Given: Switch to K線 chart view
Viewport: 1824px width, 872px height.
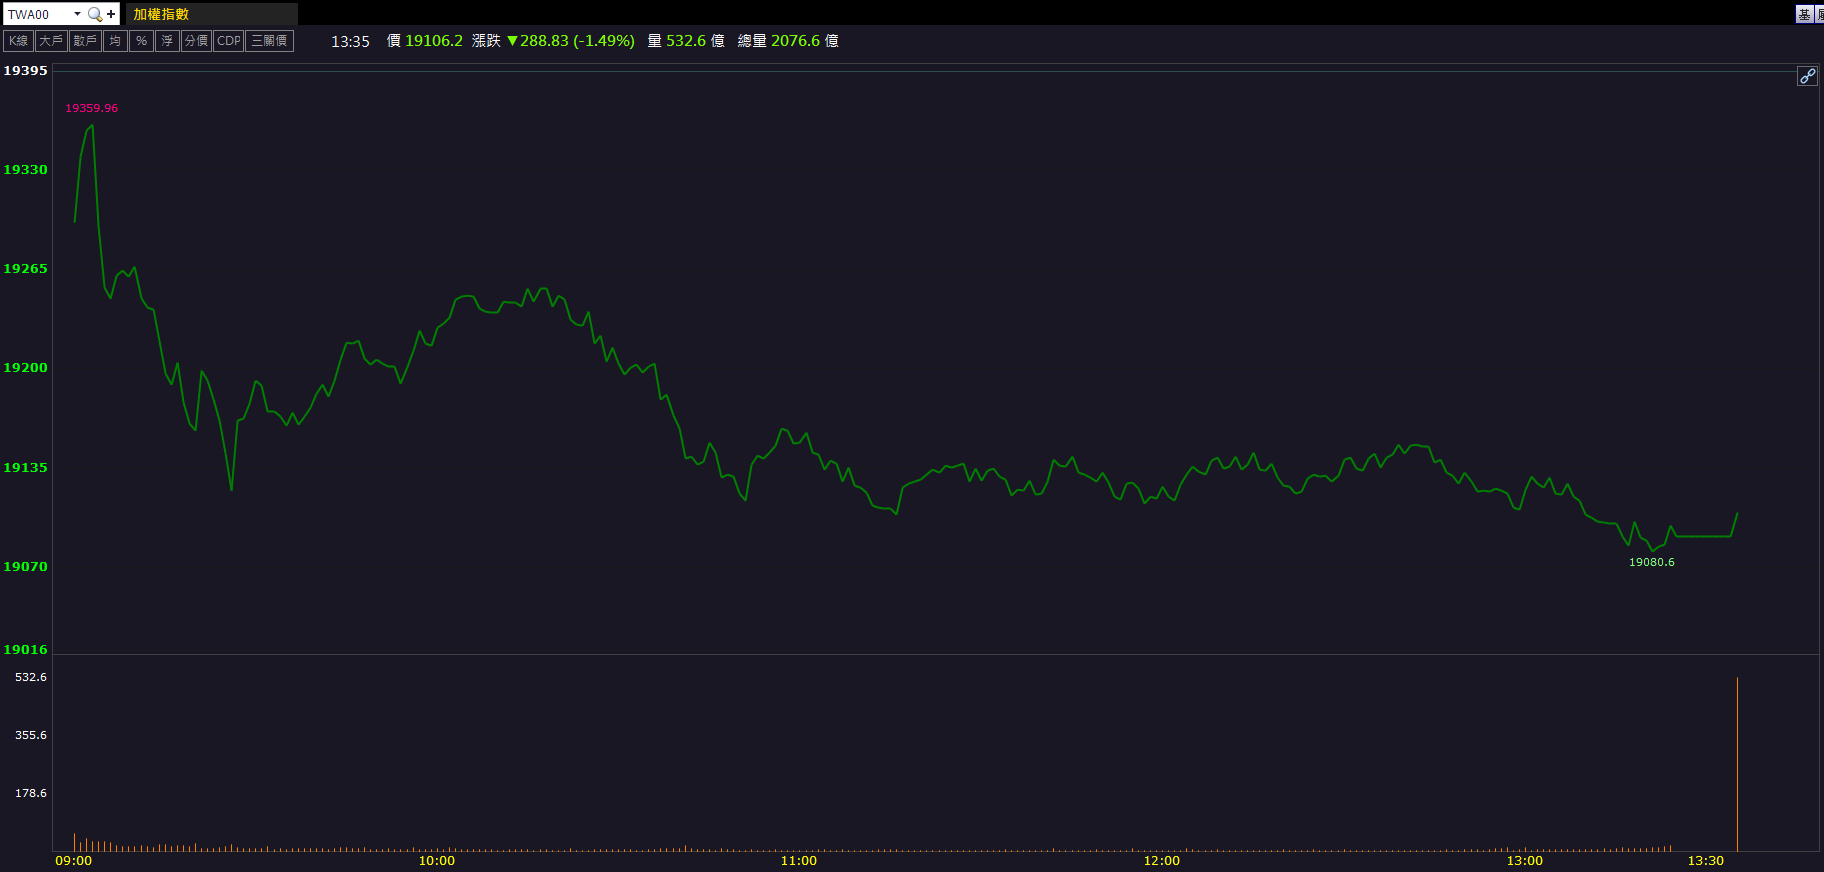Looking at the screenshot, I should tap(19, 41).
